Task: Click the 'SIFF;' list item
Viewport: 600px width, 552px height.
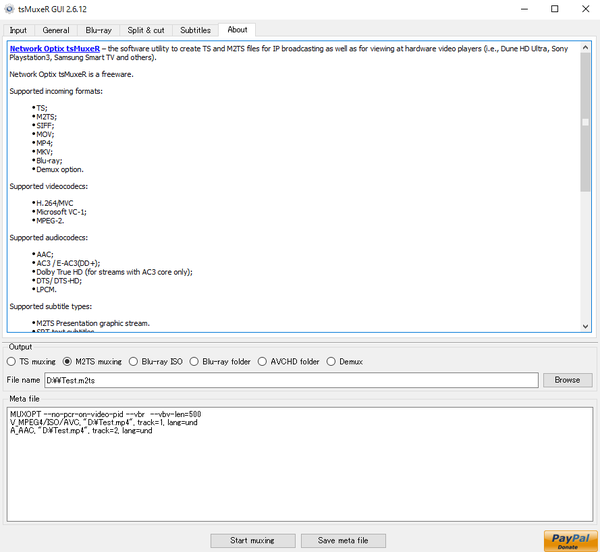Action: point(45,125)
